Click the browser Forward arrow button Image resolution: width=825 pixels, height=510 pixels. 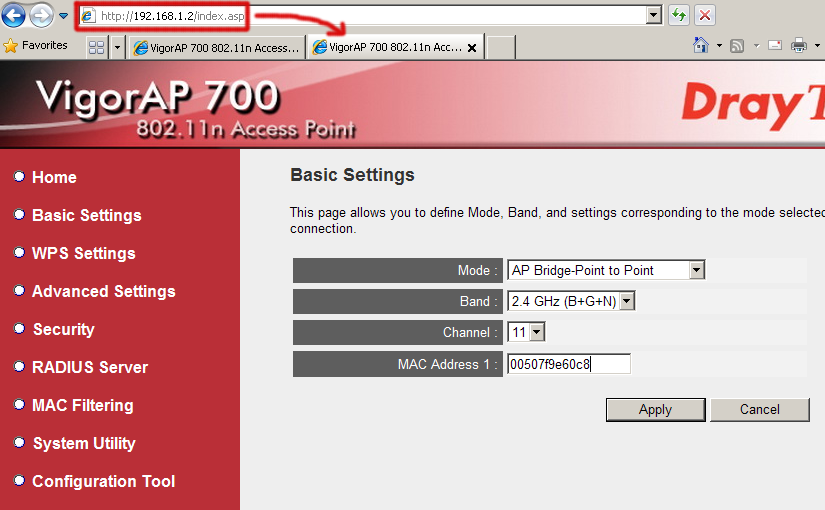[42, 15]
